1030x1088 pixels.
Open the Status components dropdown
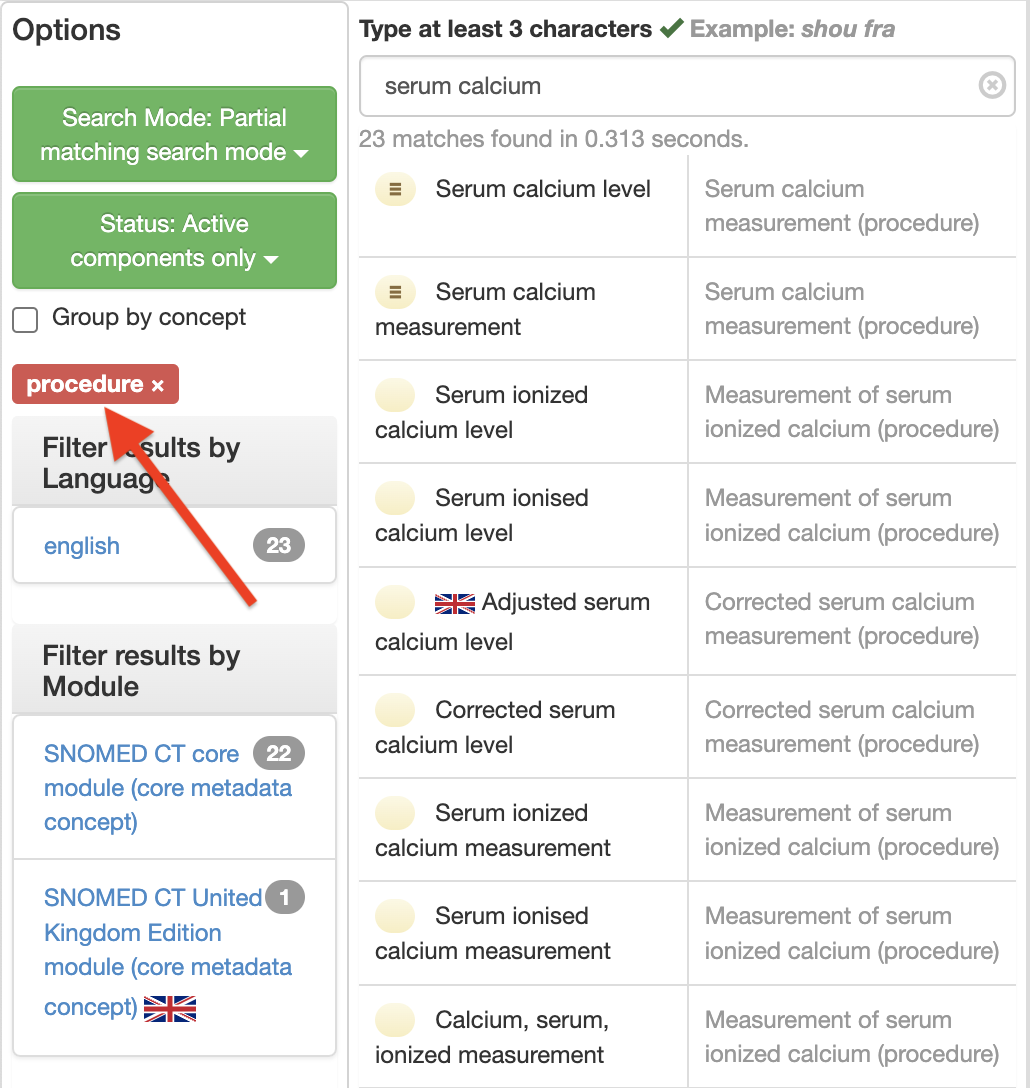pos(174,241)
